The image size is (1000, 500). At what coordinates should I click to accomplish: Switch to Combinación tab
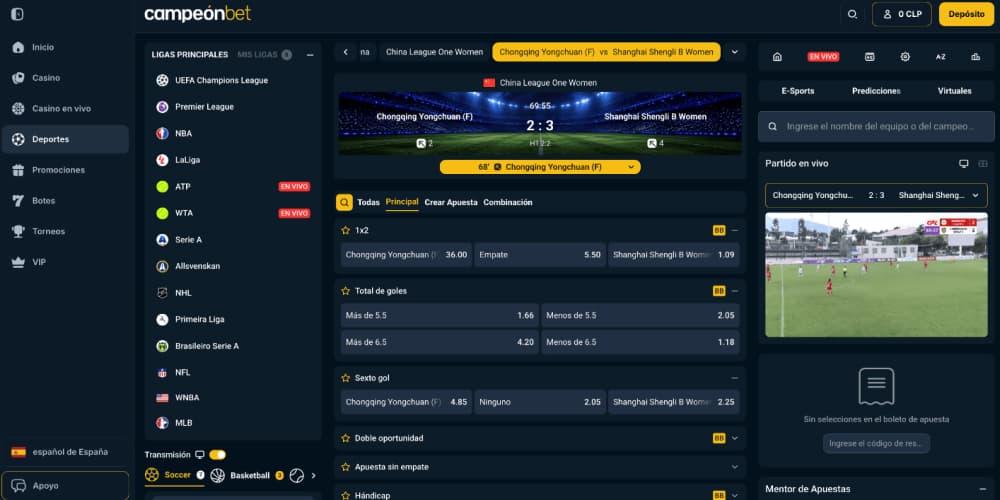click(x=508, y=202)
